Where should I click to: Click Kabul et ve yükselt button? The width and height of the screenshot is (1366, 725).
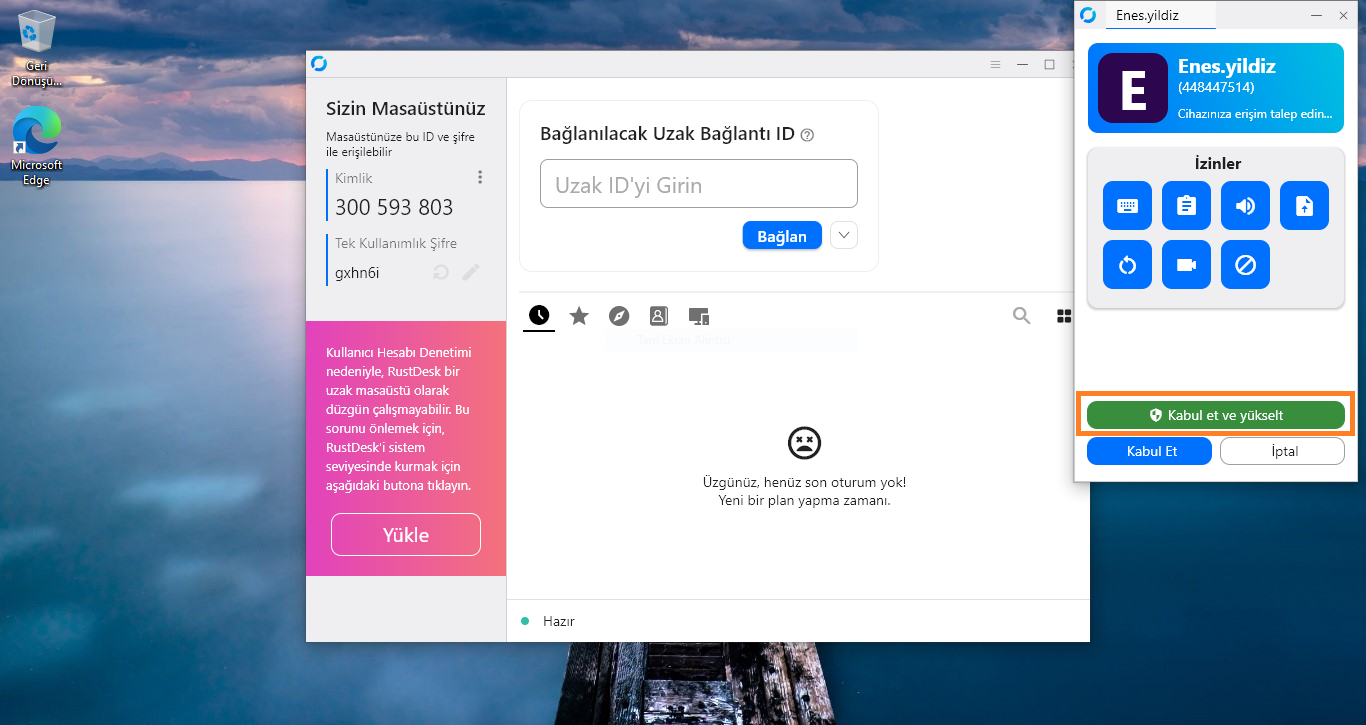pyautogui.click(x=1215, y=415)
